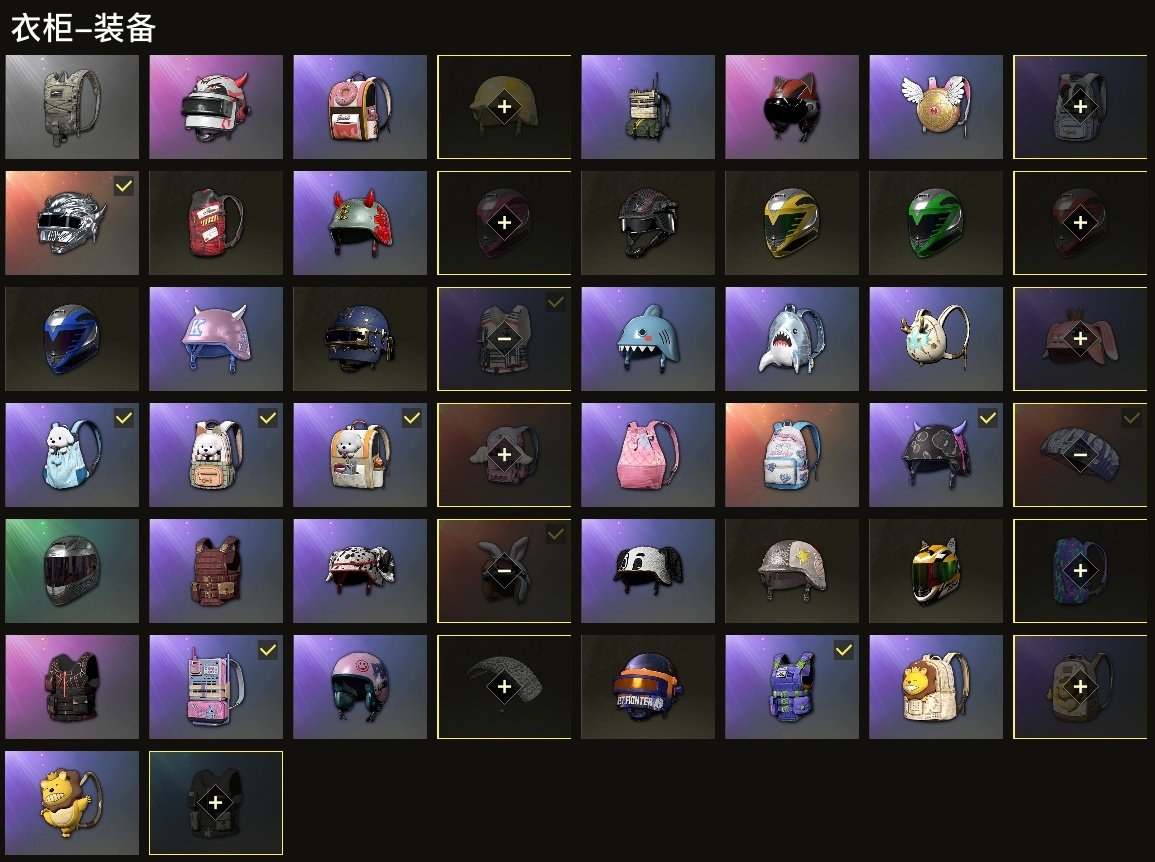Toggle checkmark on purple tactical vest
The image size is (1155, 862).
844,650
